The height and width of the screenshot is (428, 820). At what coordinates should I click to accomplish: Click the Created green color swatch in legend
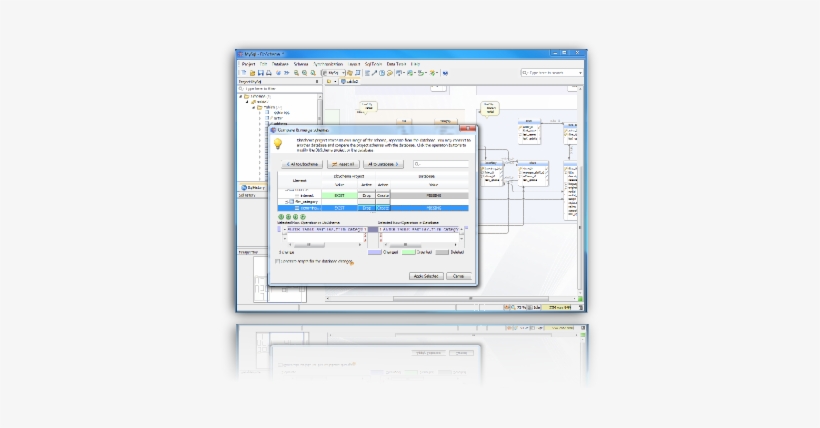pos(408,252)
